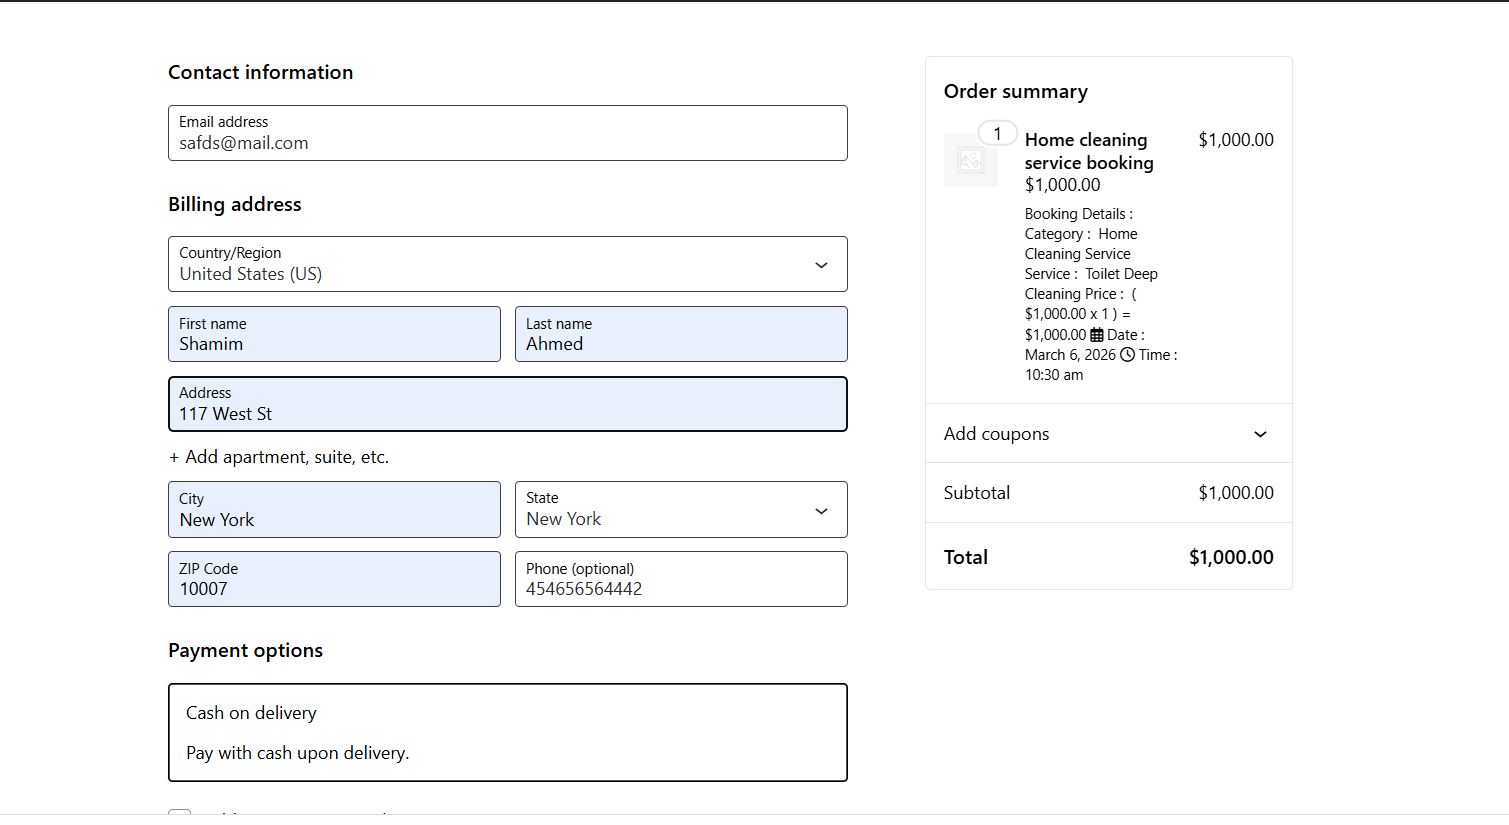
Task: Click Add apartment, suite, etc. link
Action: click(x=279, y=457)
